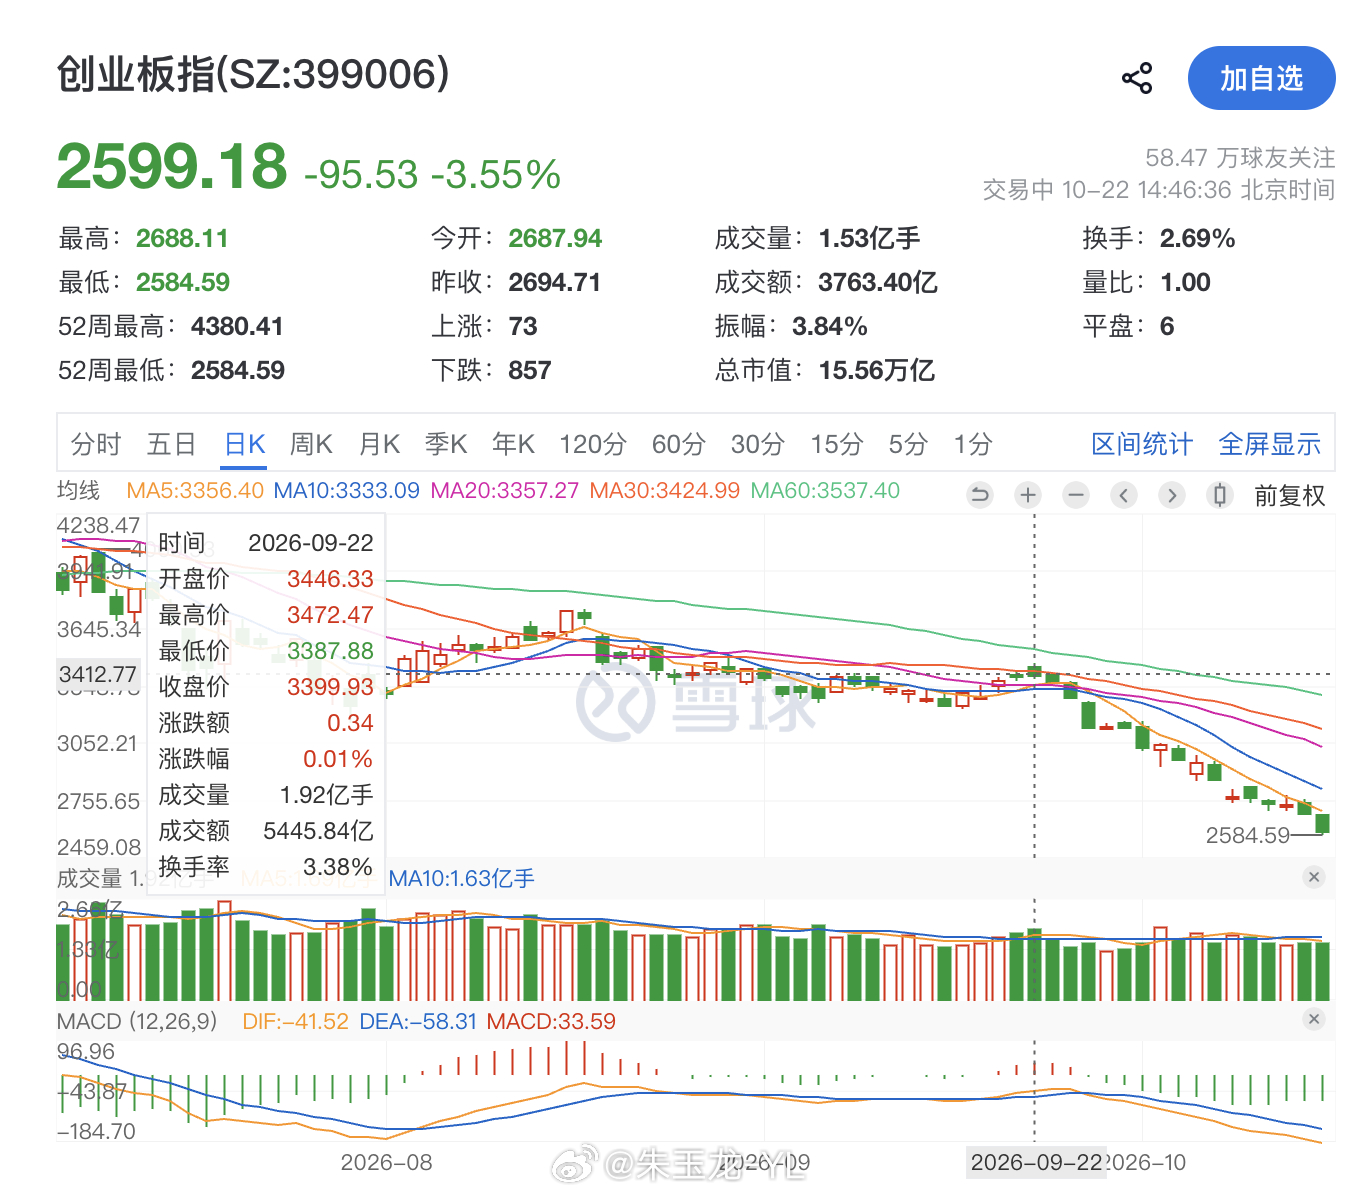Image resolution: width=1358 pixels, height=1196 pixels.
Task: Select the 周K chart tab
Action: pos(311,444)
